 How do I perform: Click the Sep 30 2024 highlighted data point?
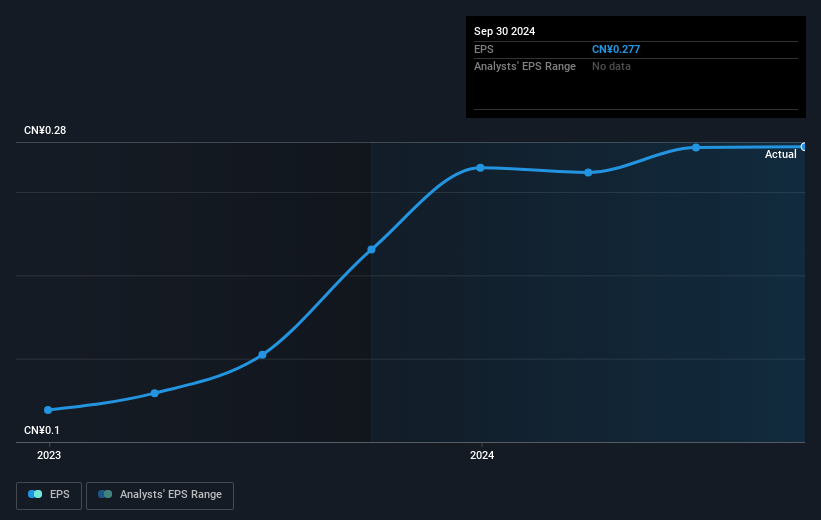click(x=804, y=147)
